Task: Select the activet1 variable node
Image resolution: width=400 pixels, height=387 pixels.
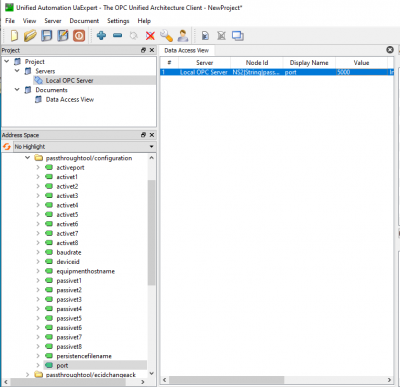Action: (67, 177)
